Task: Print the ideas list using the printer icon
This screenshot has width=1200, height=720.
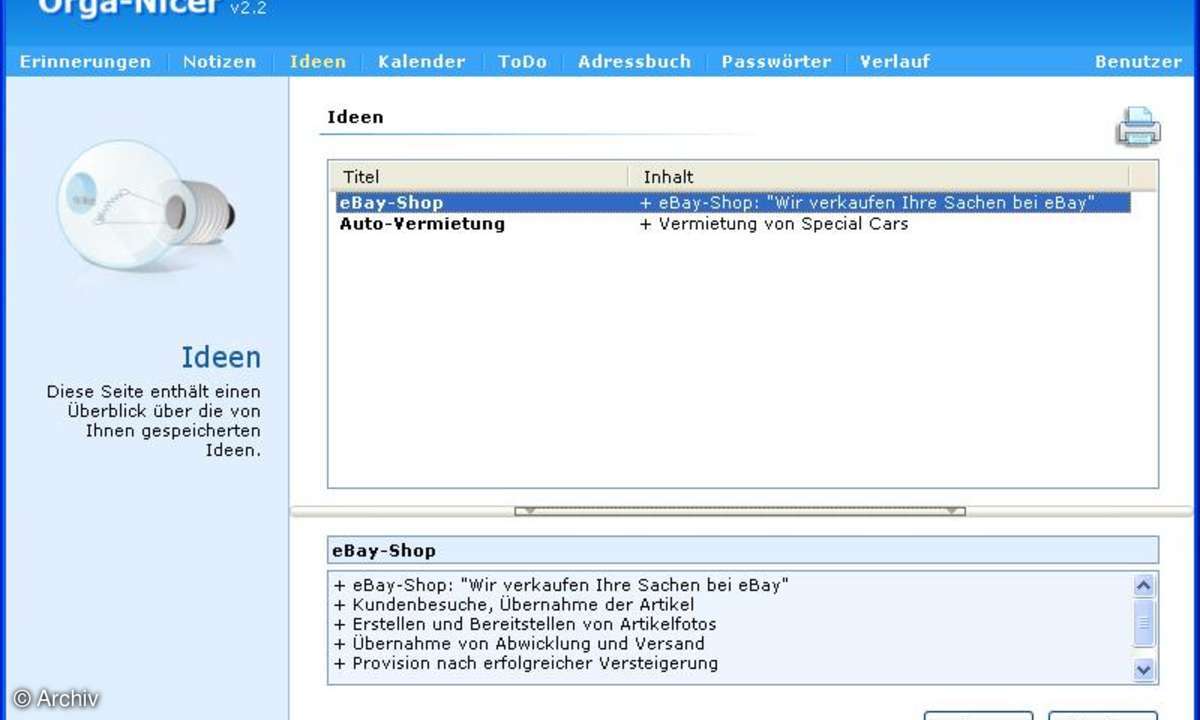Action: click(1138, 127)
